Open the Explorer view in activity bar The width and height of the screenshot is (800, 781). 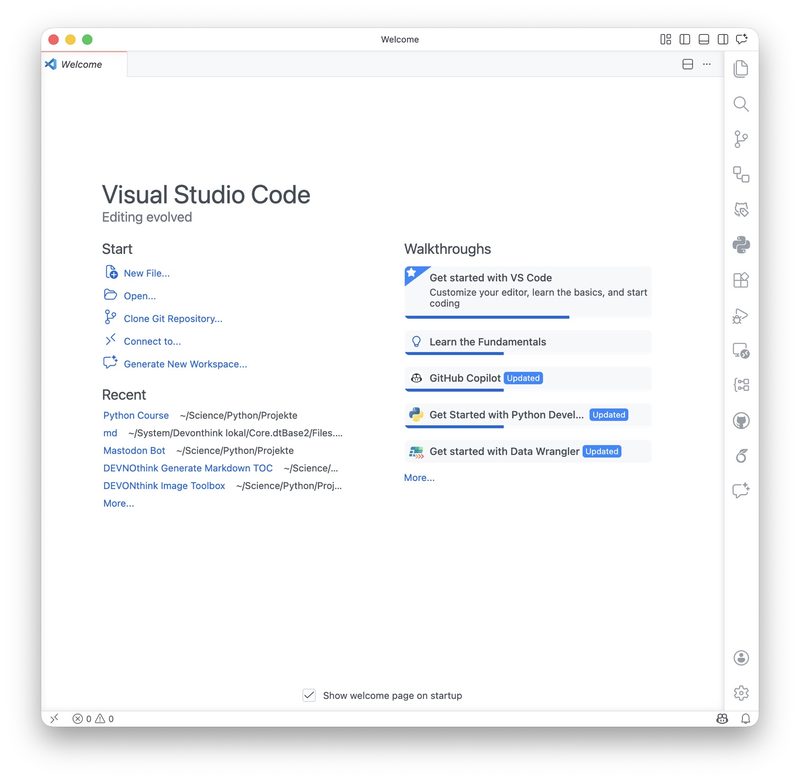[x=741, y=69]
